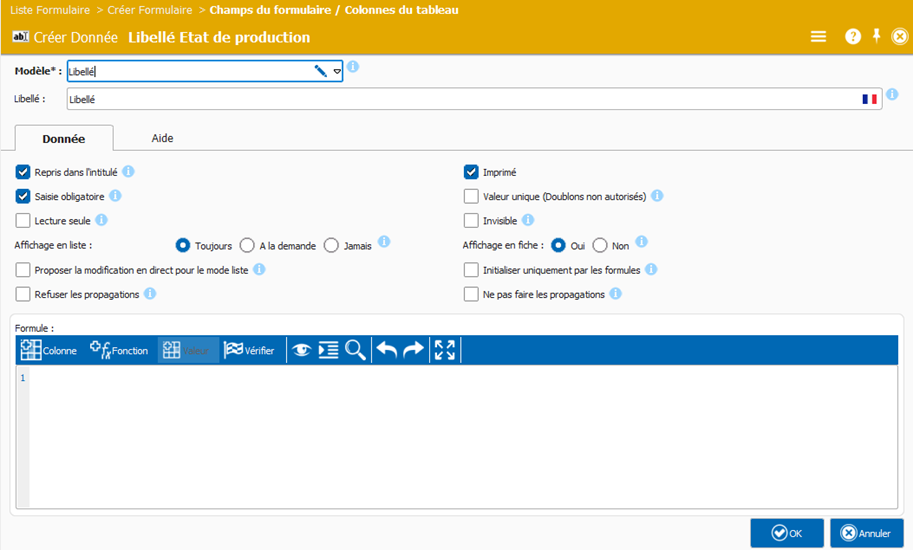Image resolution: width=913 pixels, height=550 pixels.
Task: Expand the formula editor to fullscreen
Action: coord(445,350)
